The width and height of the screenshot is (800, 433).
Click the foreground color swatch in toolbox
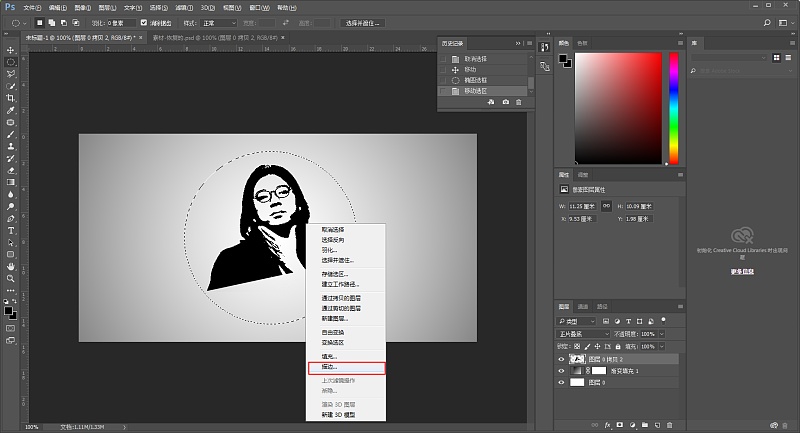[8, 311]
